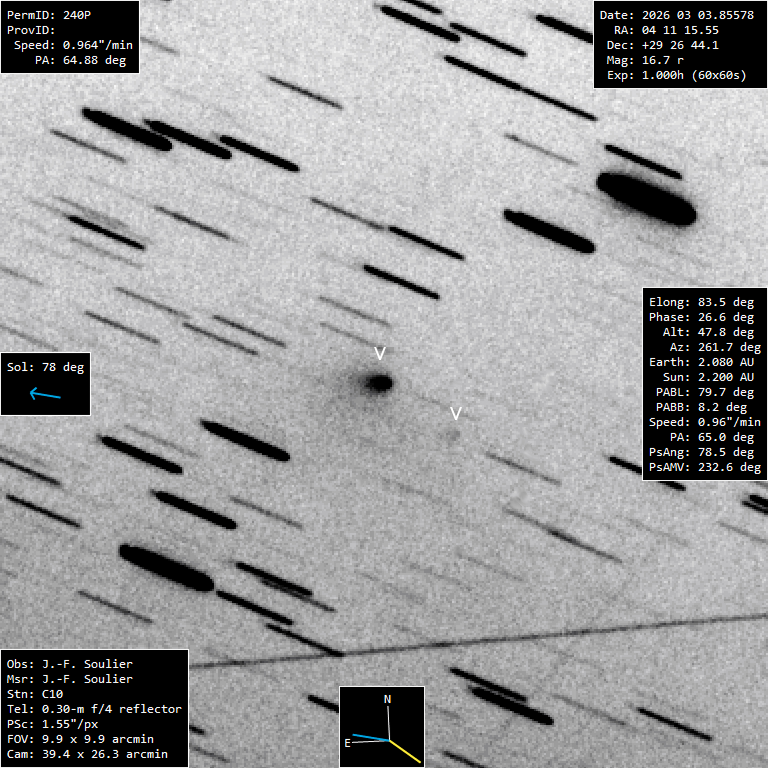Click the E label on the compass
Image resolution: width=768 pixels, height=768 pixels.
point(348,742)
